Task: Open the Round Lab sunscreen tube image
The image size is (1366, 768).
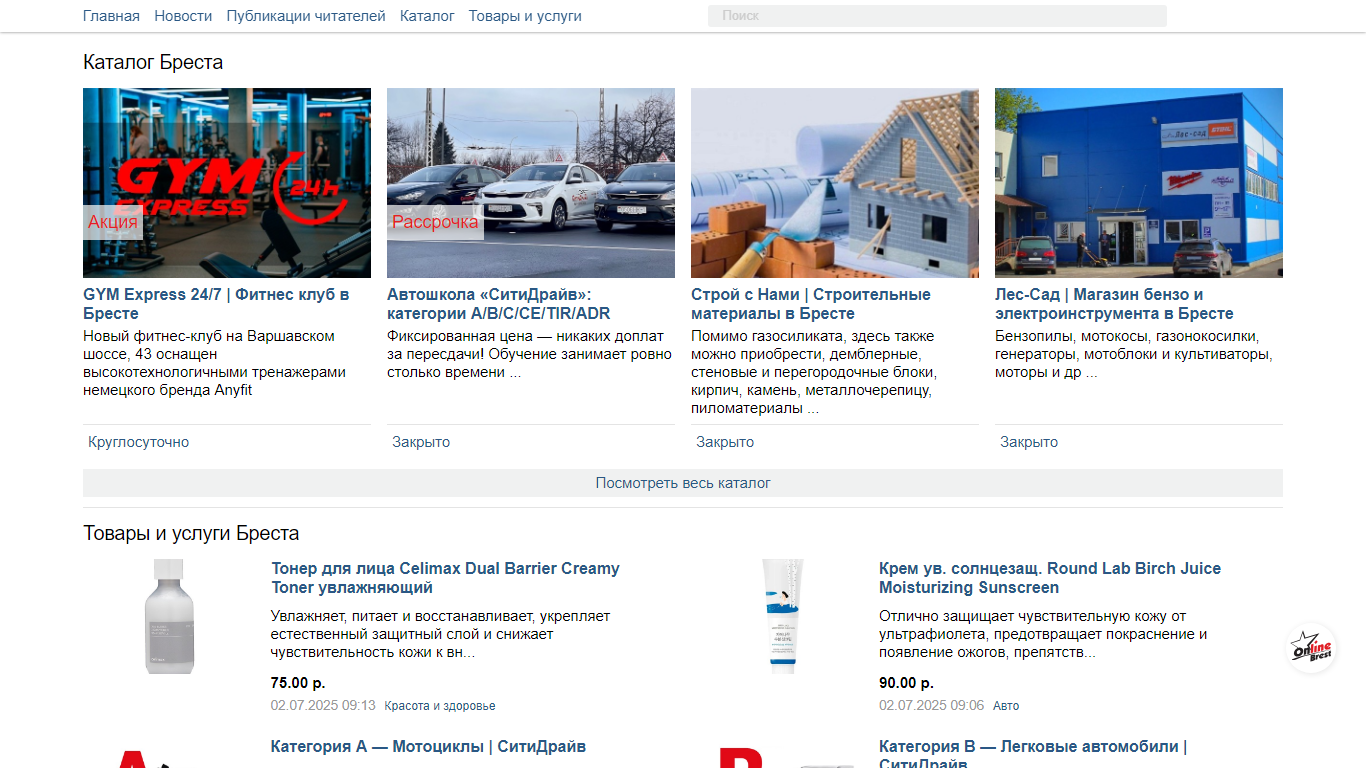Action: click(x=783, y=615)
